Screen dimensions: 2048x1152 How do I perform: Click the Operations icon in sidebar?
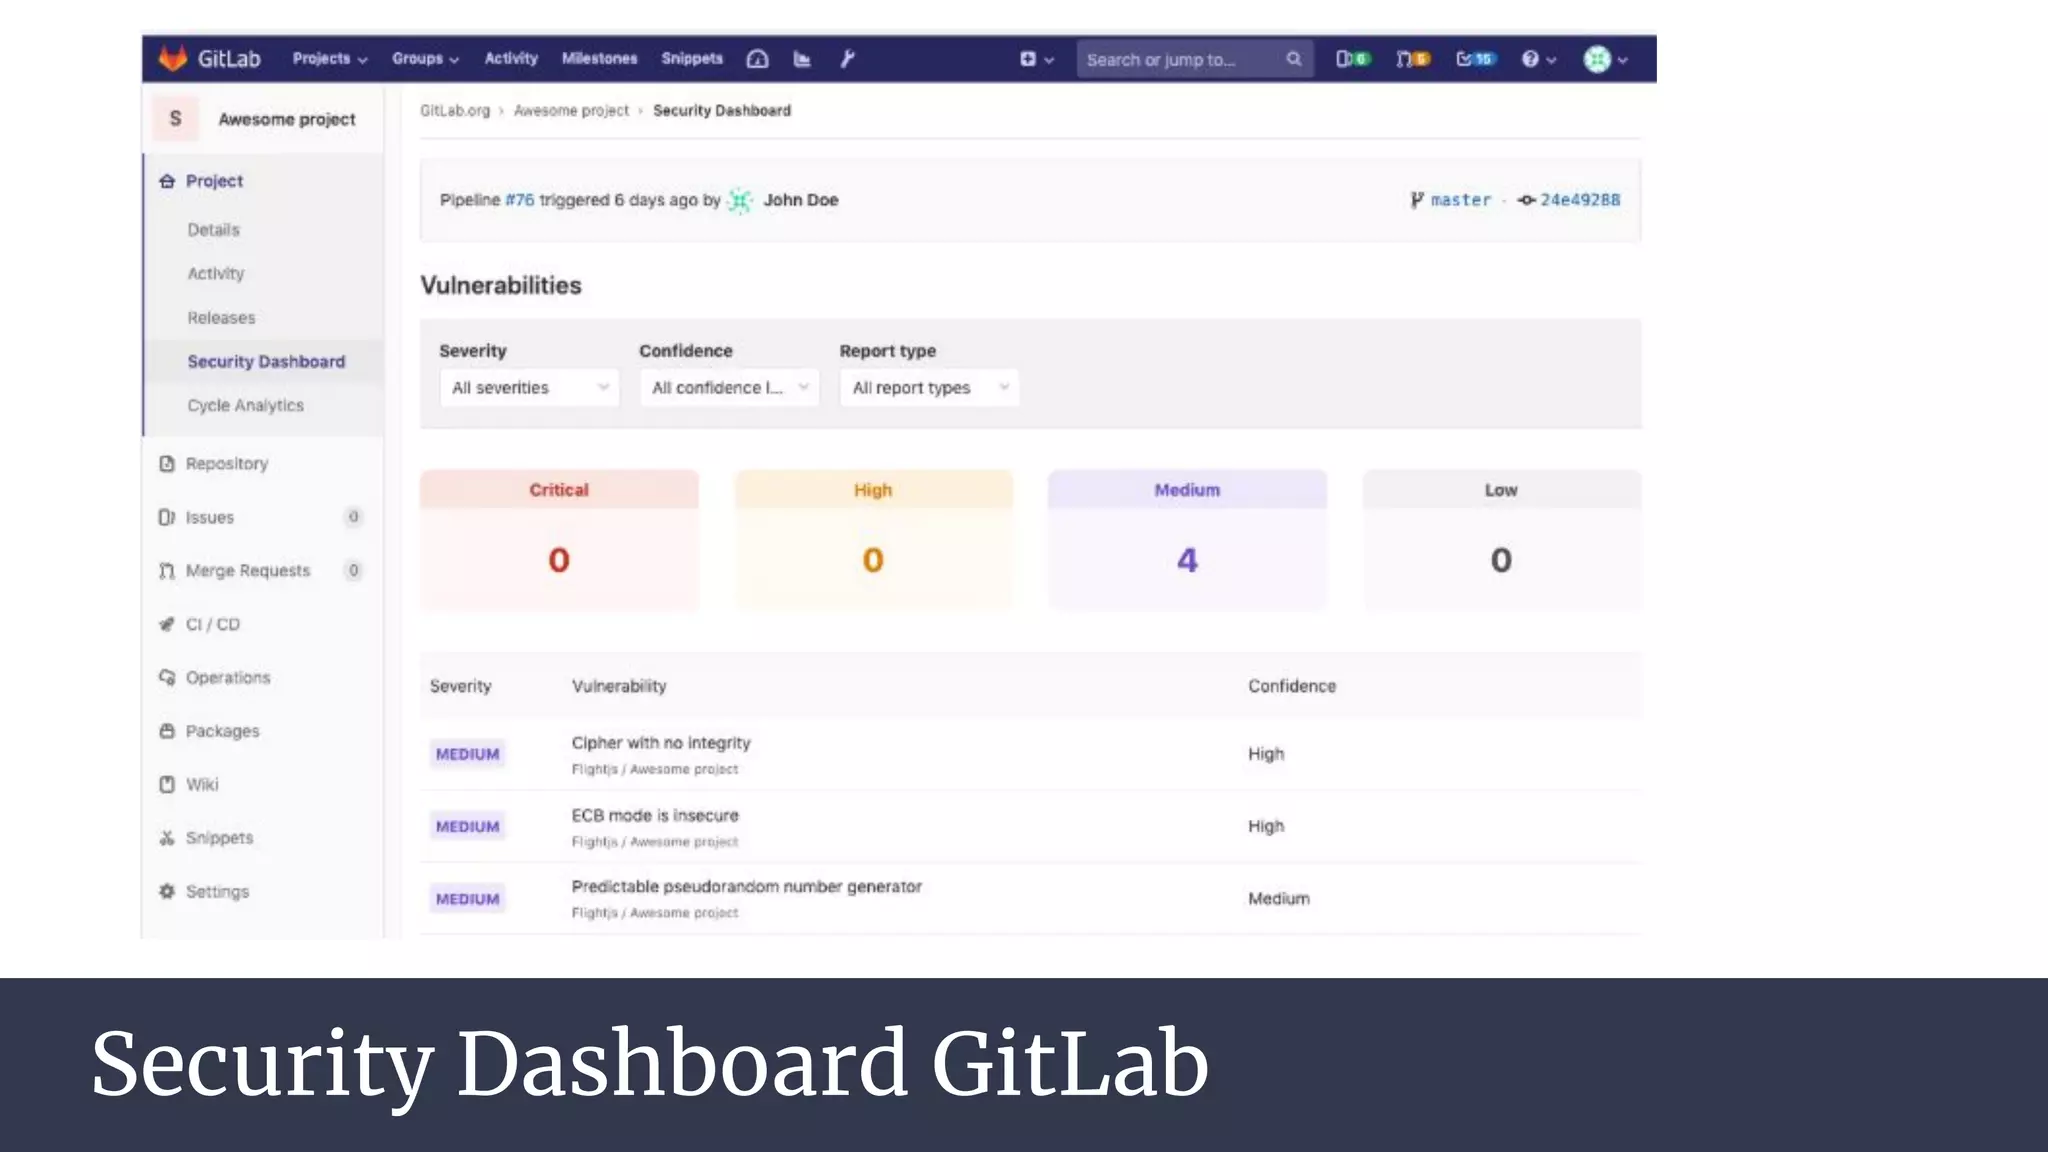pyautogui.click(x=167, y=678)
